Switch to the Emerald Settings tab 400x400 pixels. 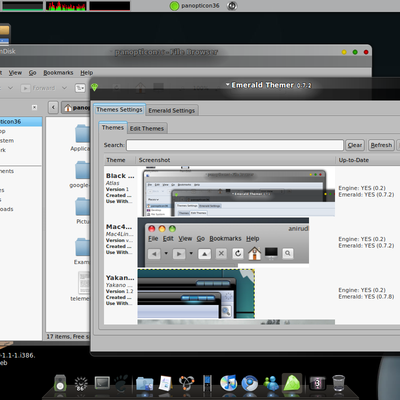[x=172, y=110]
